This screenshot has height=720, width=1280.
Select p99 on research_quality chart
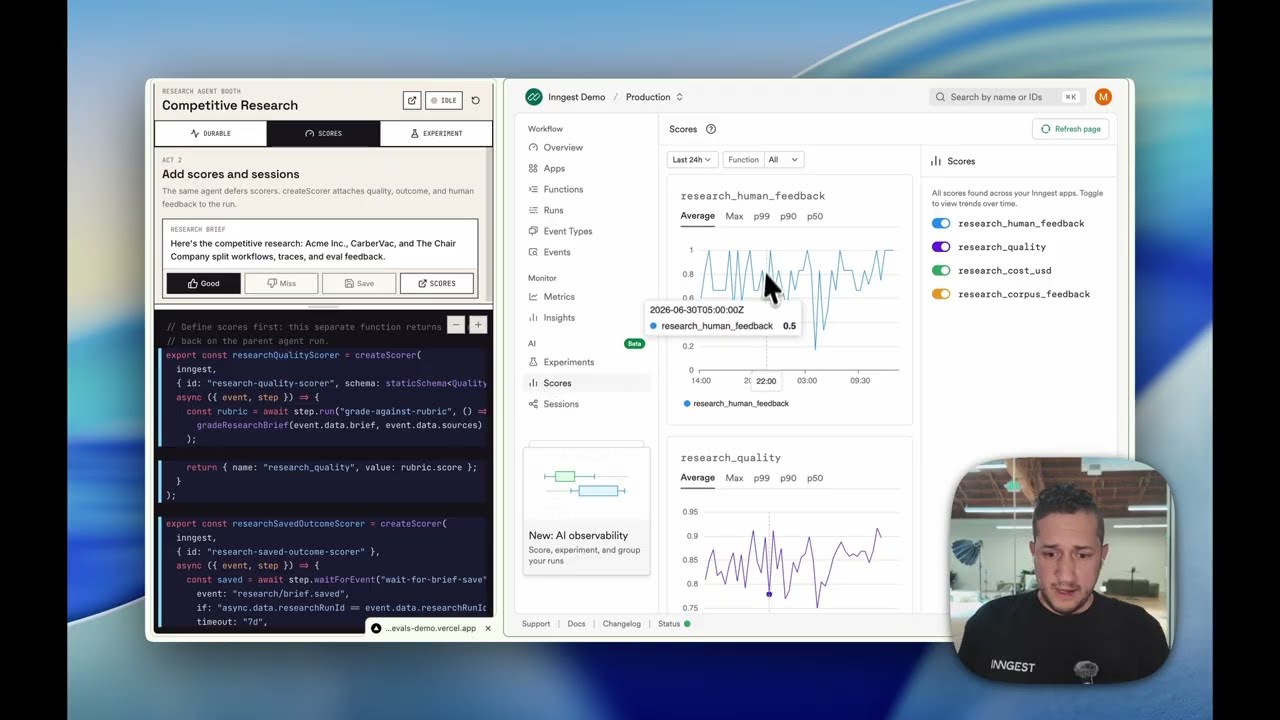pos(761,478)
